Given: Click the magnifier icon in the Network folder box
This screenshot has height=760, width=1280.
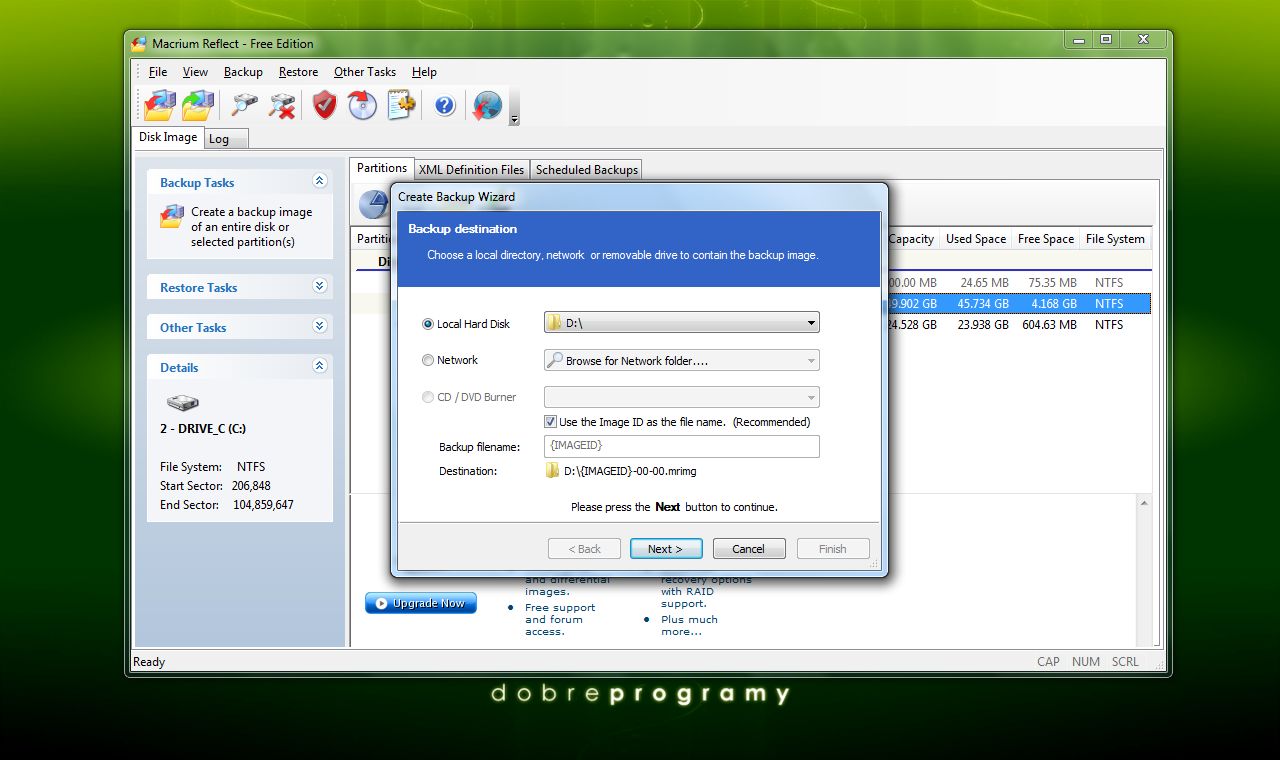Looking at the screenshot, I should [554, 360].
